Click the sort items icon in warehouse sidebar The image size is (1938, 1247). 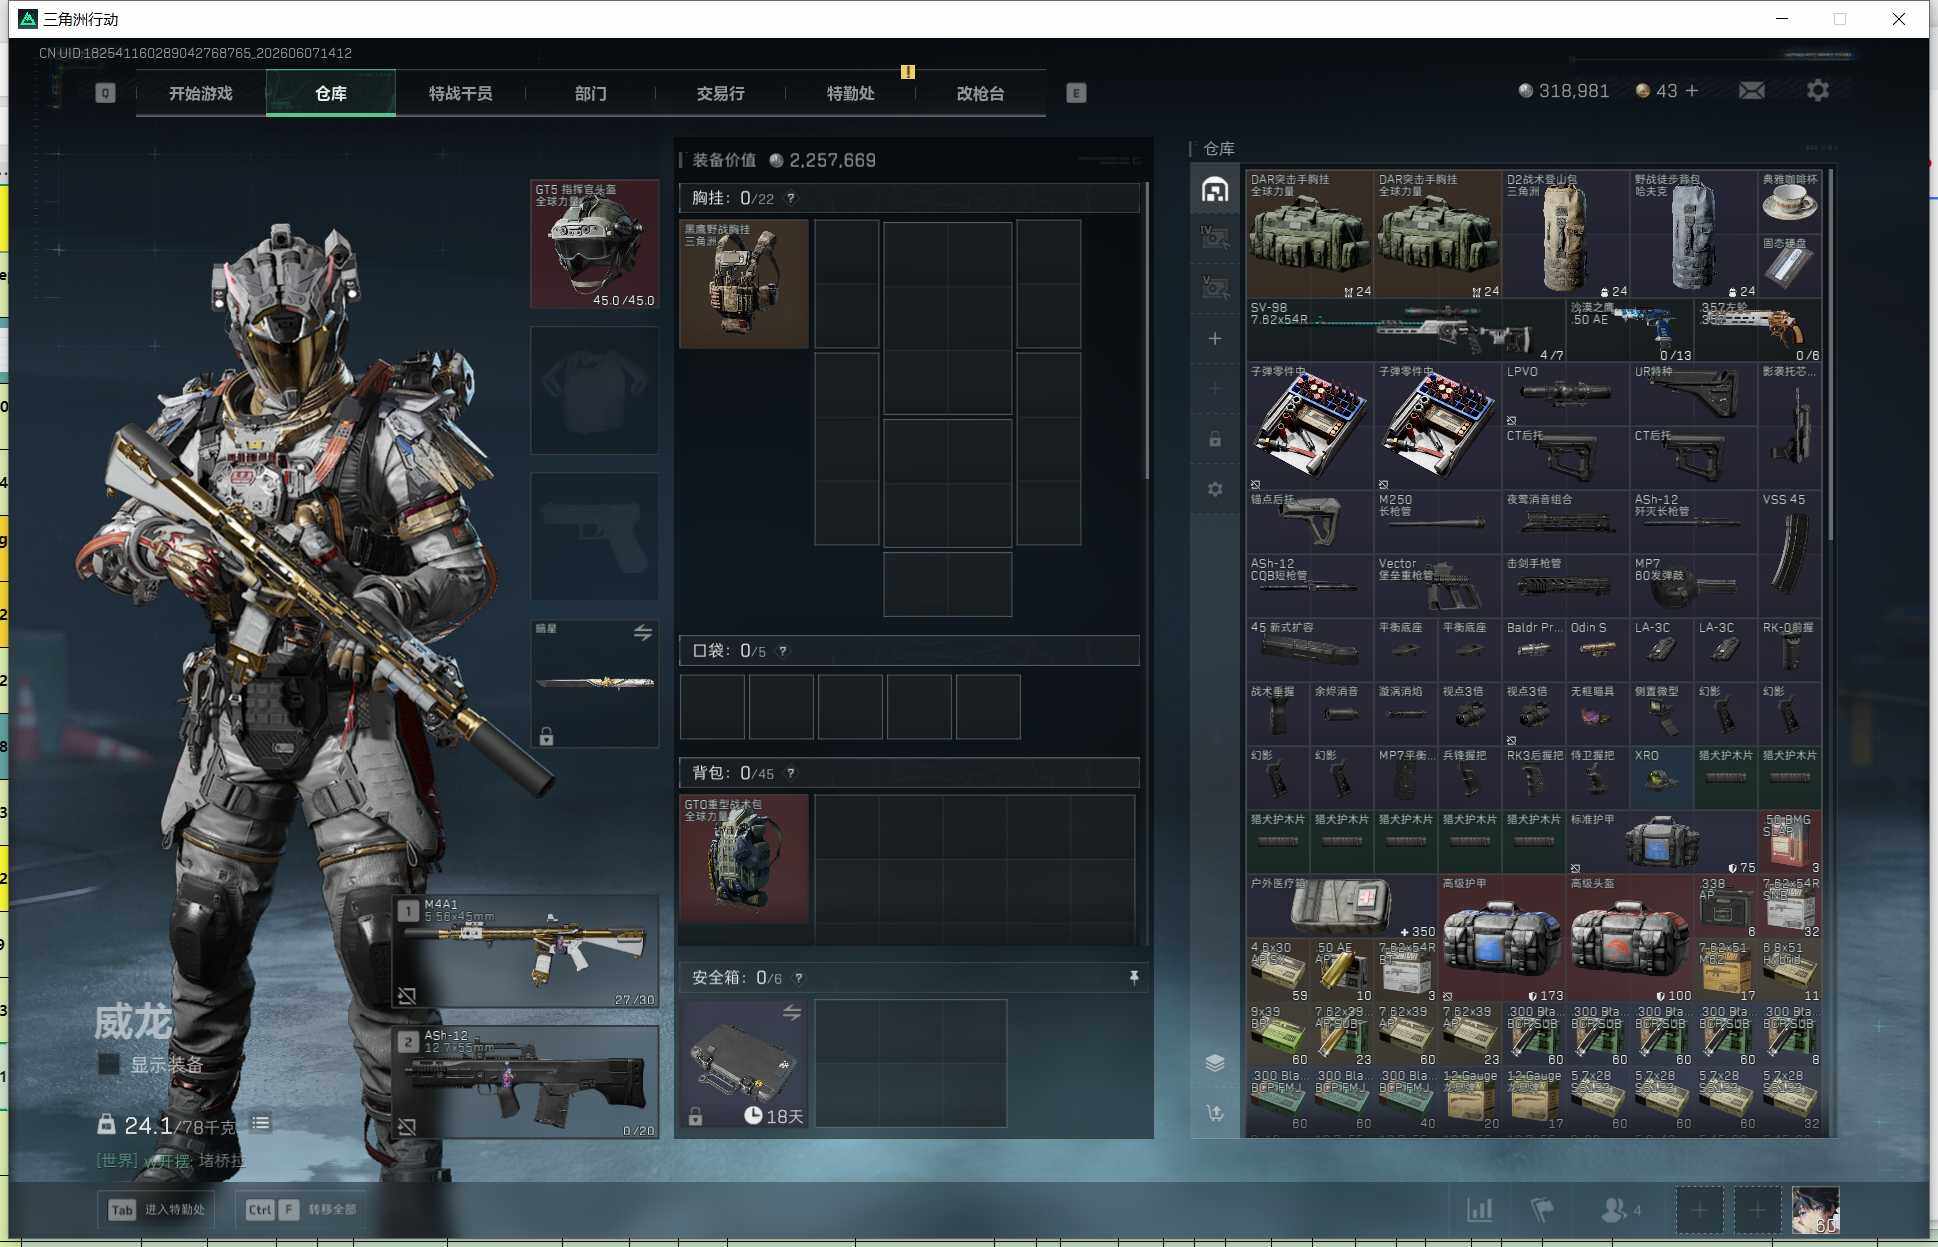pos(1215,1113)
